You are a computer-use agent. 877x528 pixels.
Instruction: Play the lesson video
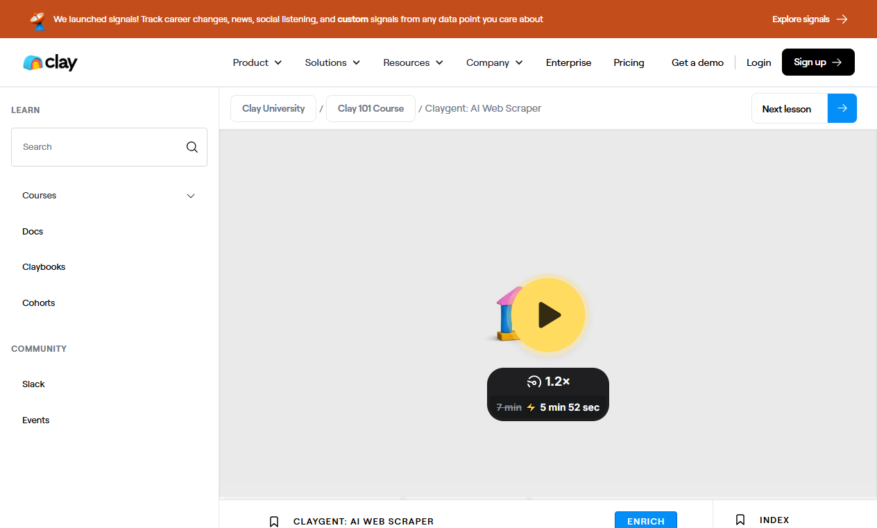tap(548, 315)
